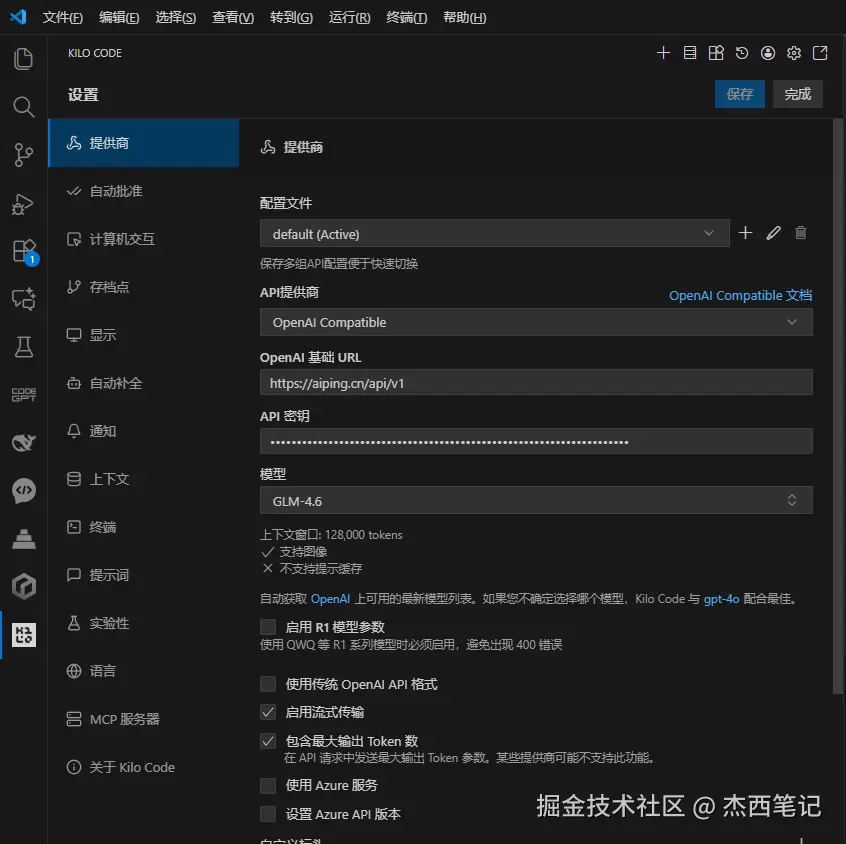Open the 转到(G) menu

tap(291, 17)
